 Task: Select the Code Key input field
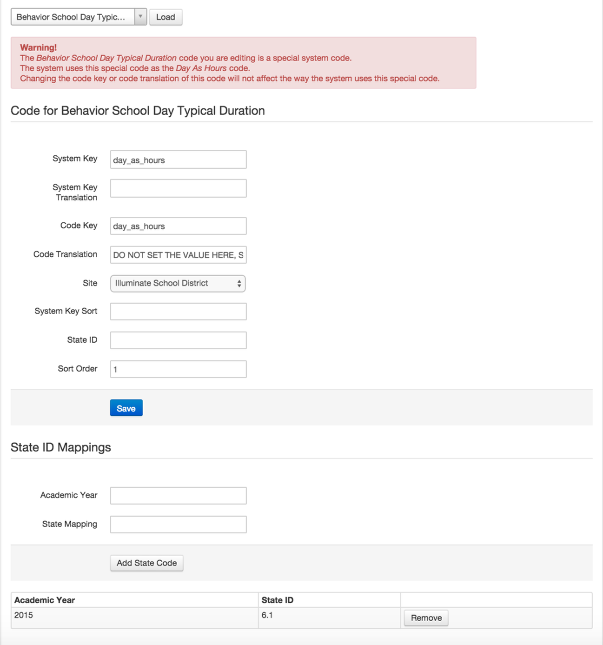pos(178,226)
